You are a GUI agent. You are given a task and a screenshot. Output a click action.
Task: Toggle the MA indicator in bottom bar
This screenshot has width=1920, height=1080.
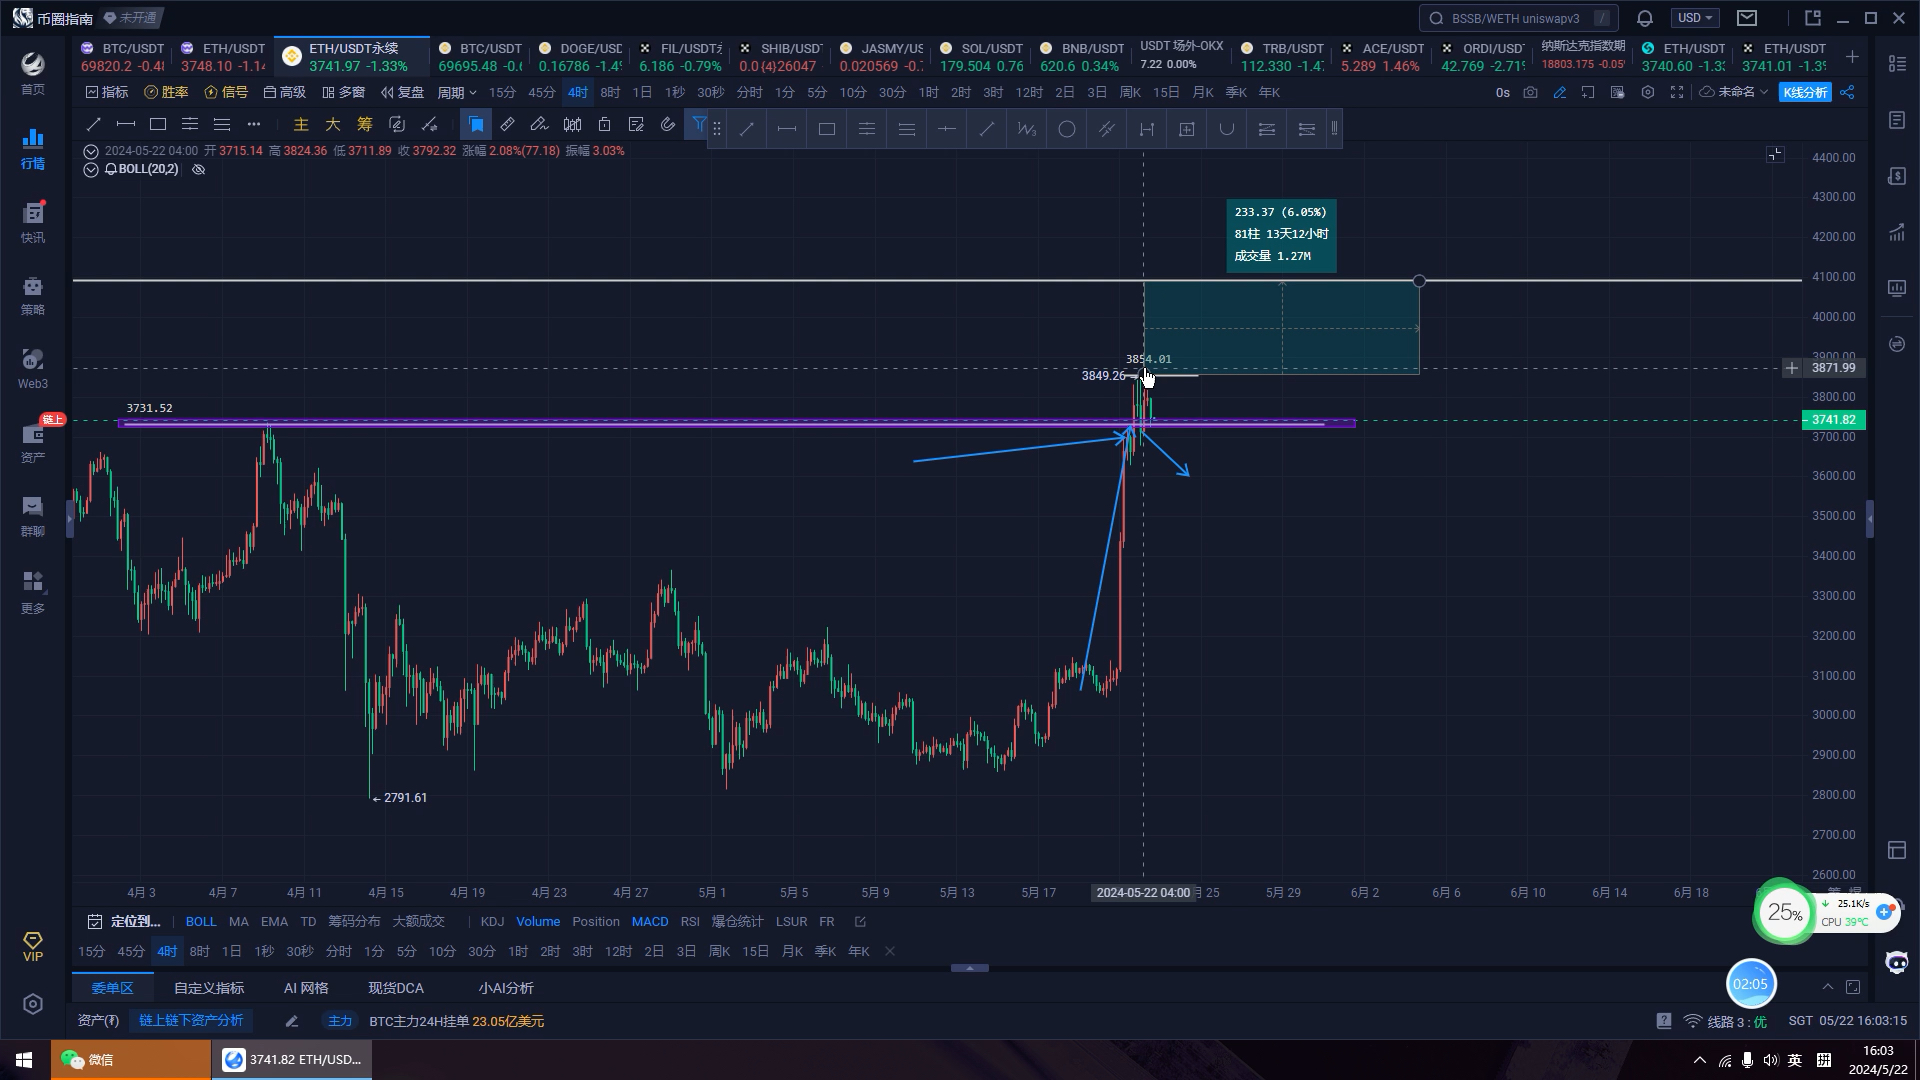point(239,922)
